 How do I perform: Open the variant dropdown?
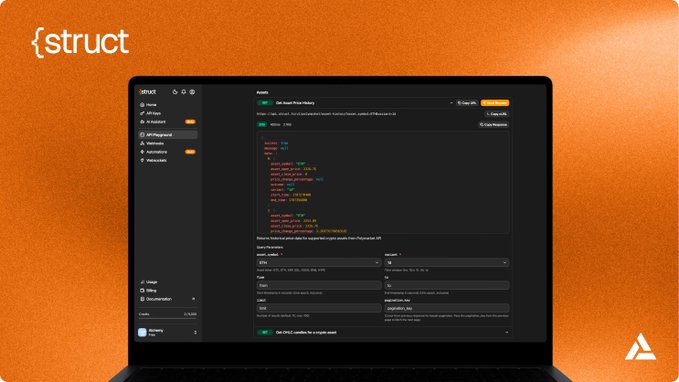447,263
